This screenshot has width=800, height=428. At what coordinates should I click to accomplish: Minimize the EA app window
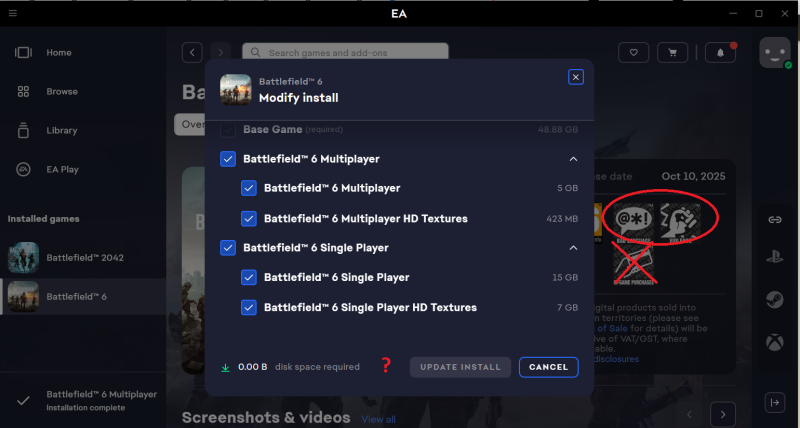(733, 13)
